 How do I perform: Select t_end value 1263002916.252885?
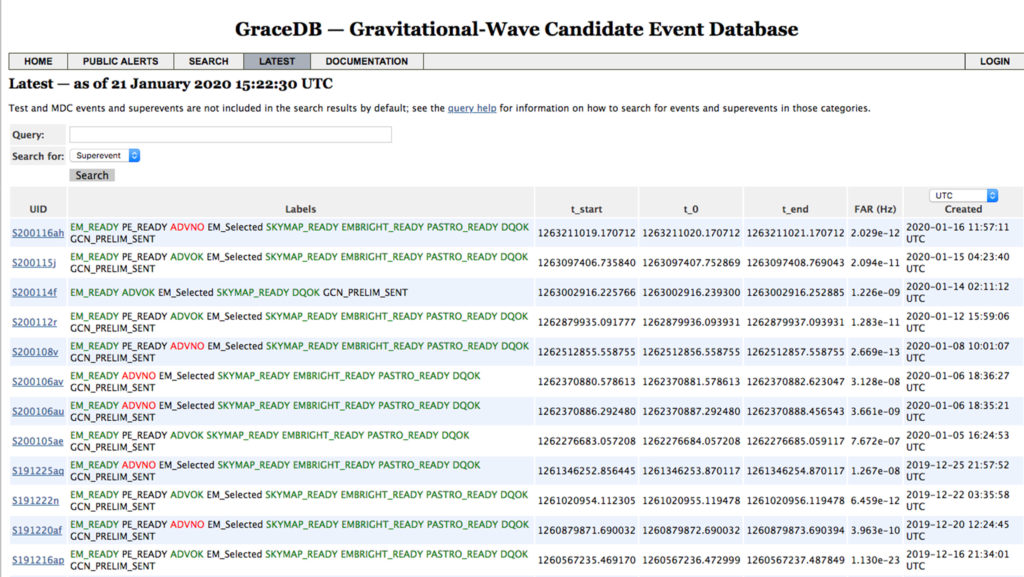(x=795, y=292)
